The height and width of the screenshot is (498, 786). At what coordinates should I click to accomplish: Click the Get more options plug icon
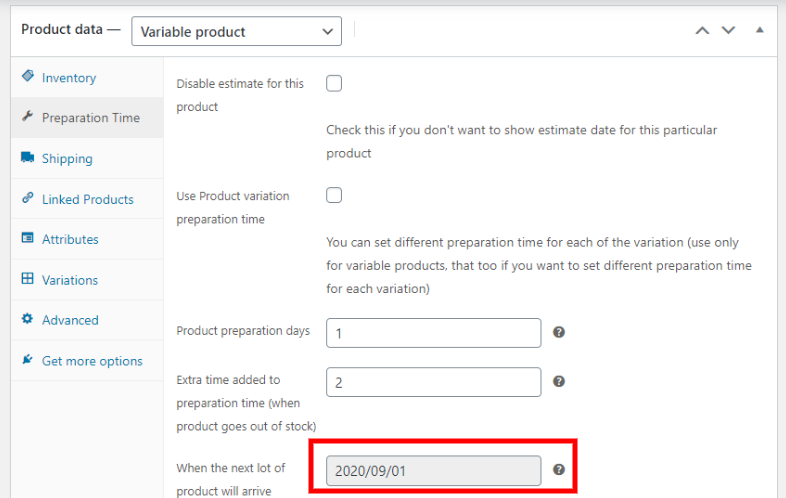[28, 361]
